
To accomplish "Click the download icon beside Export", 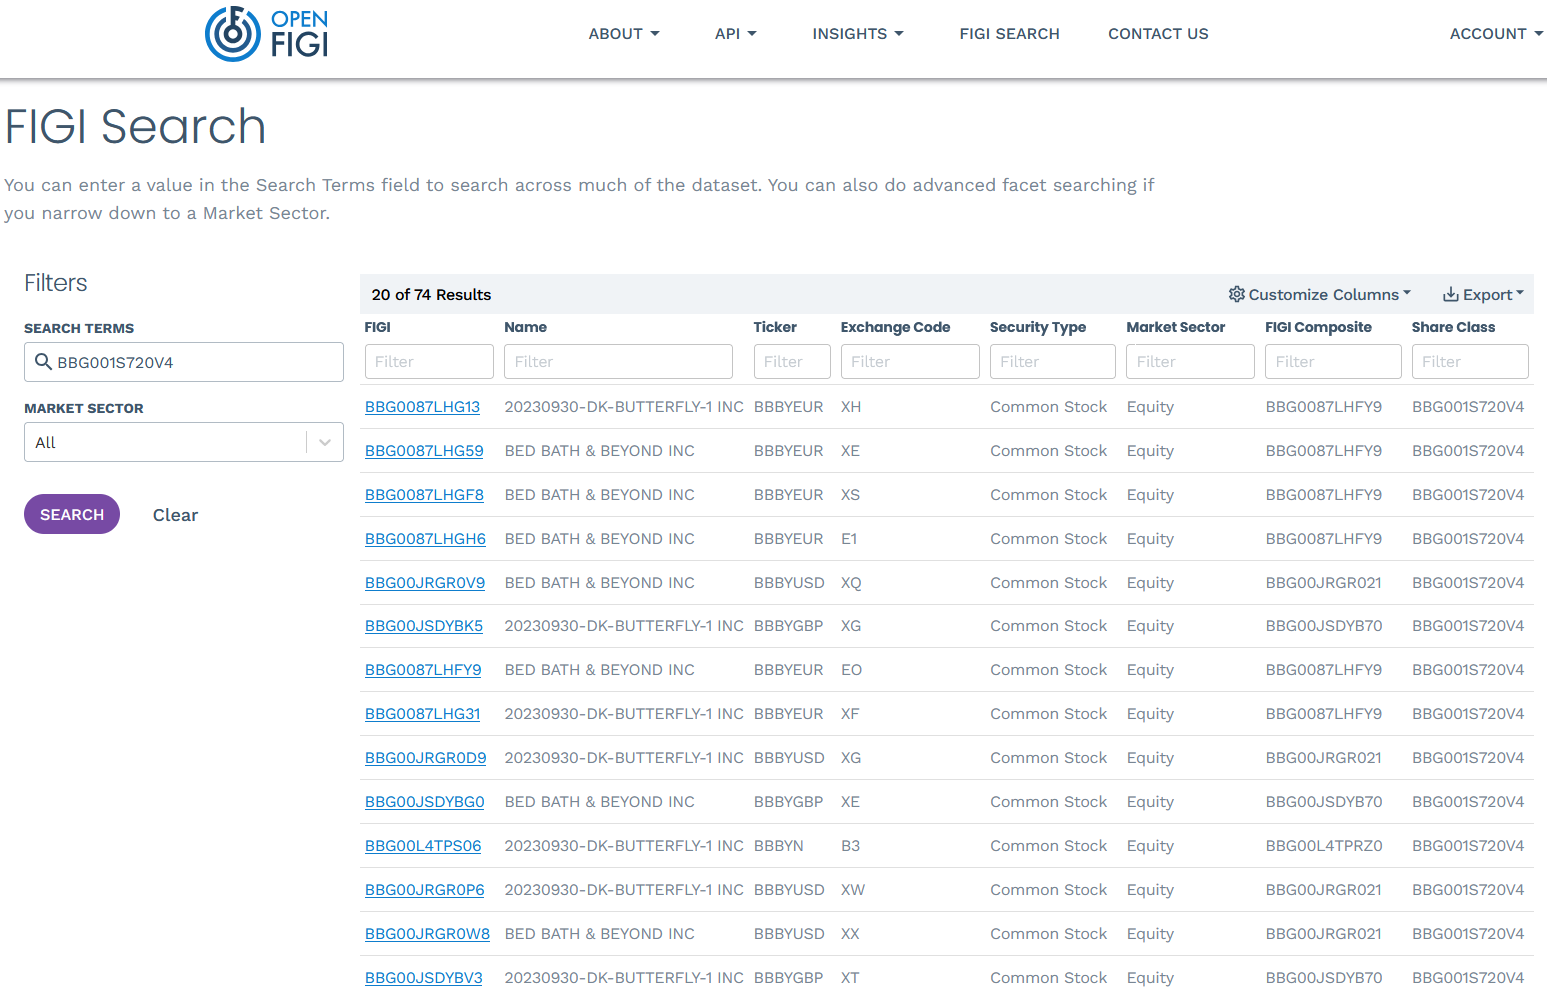I will point(1450,294).
